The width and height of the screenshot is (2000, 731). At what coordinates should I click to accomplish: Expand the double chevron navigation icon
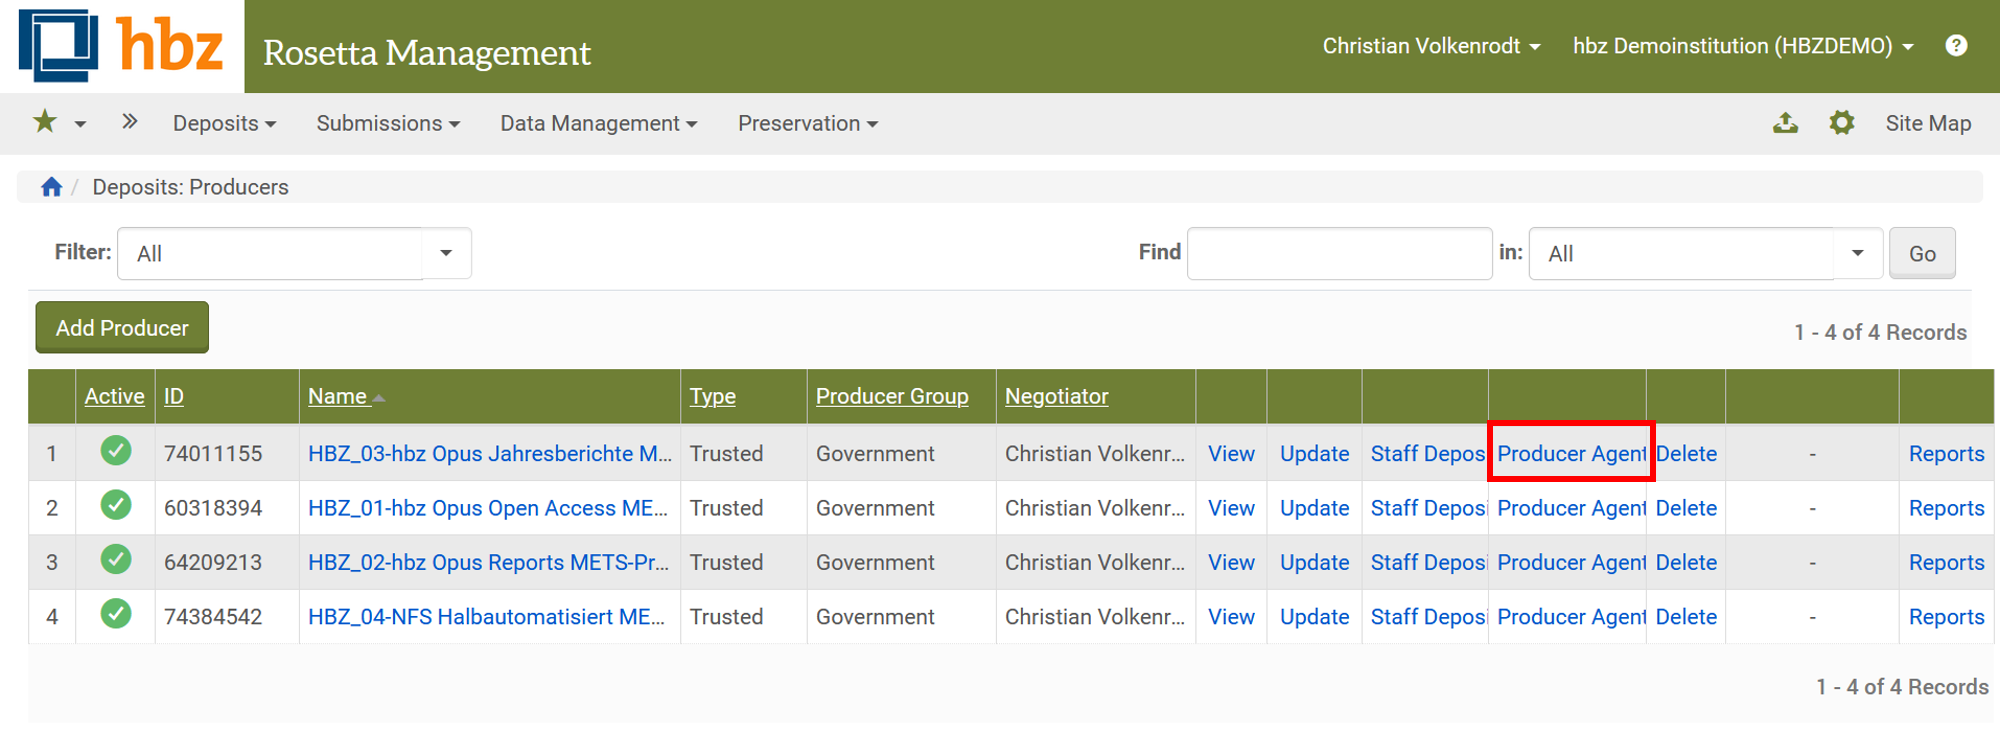(129, 122)
